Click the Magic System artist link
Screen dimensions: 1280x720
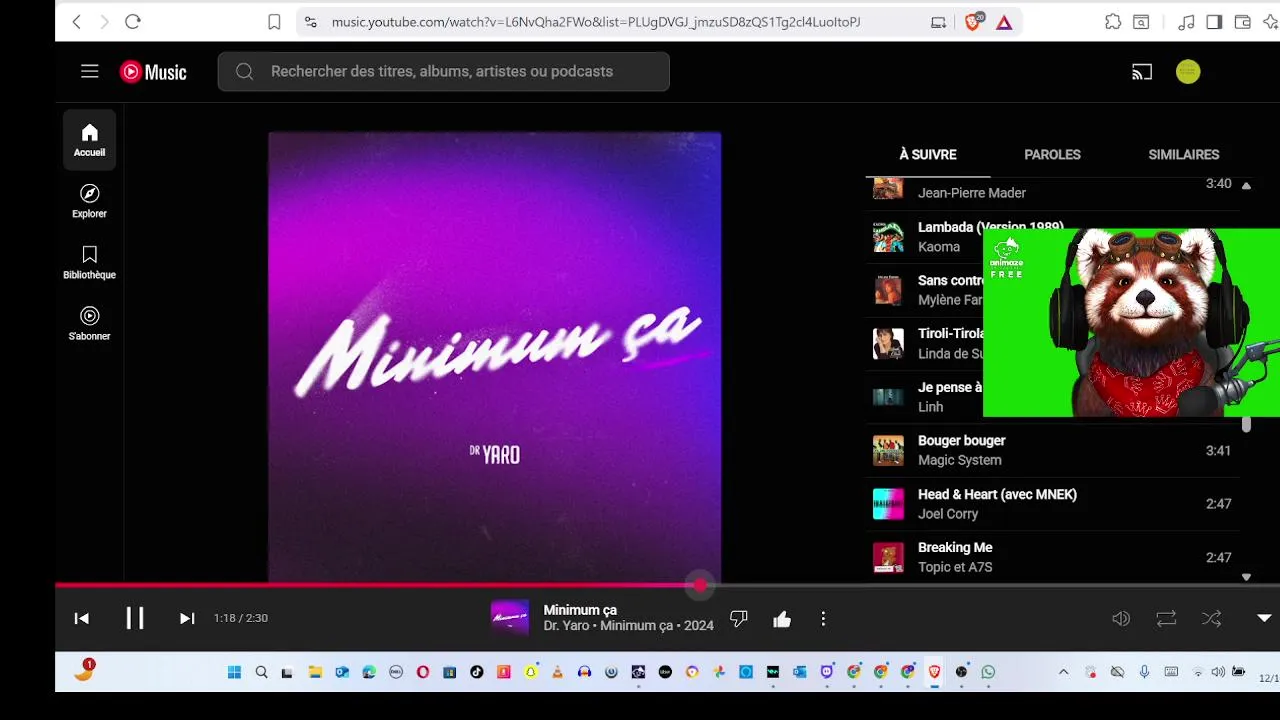click(959, 460)
